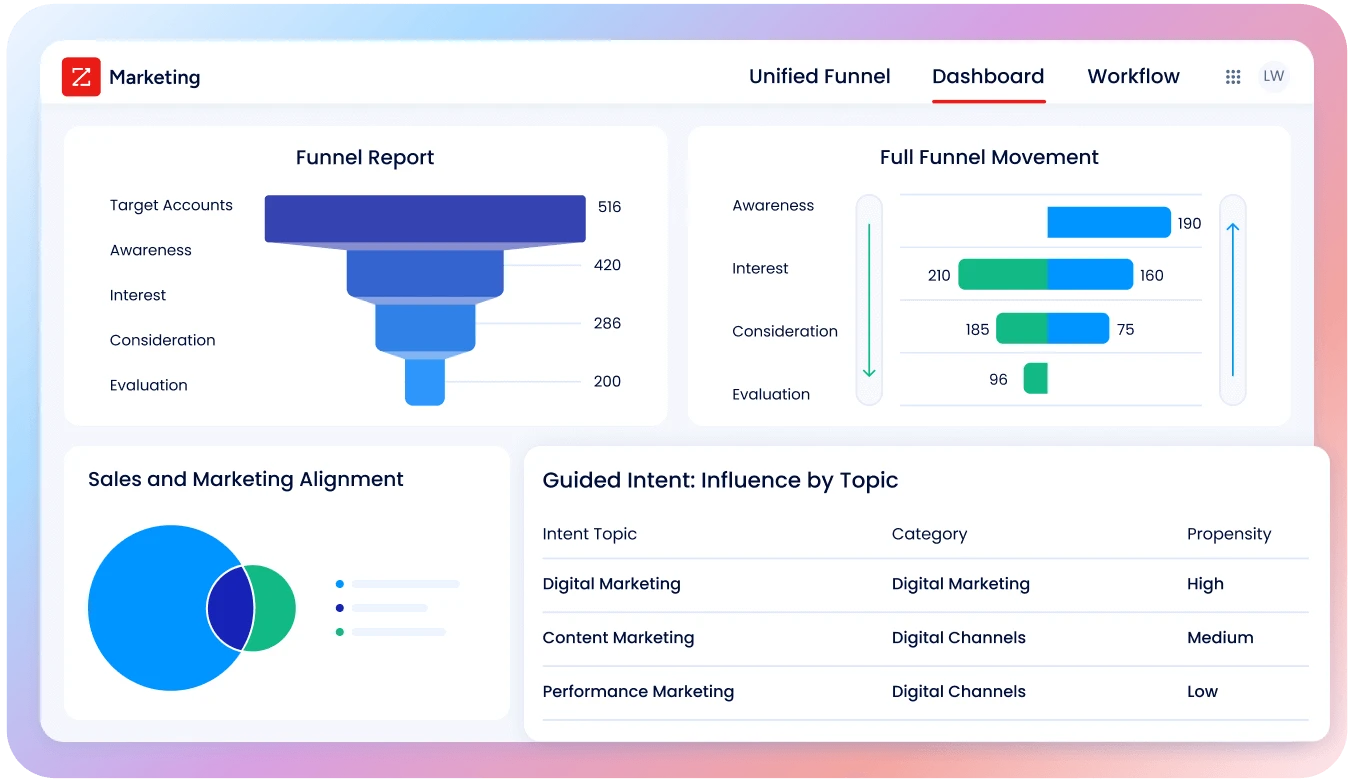Click the value 190 beside Awareness bar

[x=1189, y=224]
